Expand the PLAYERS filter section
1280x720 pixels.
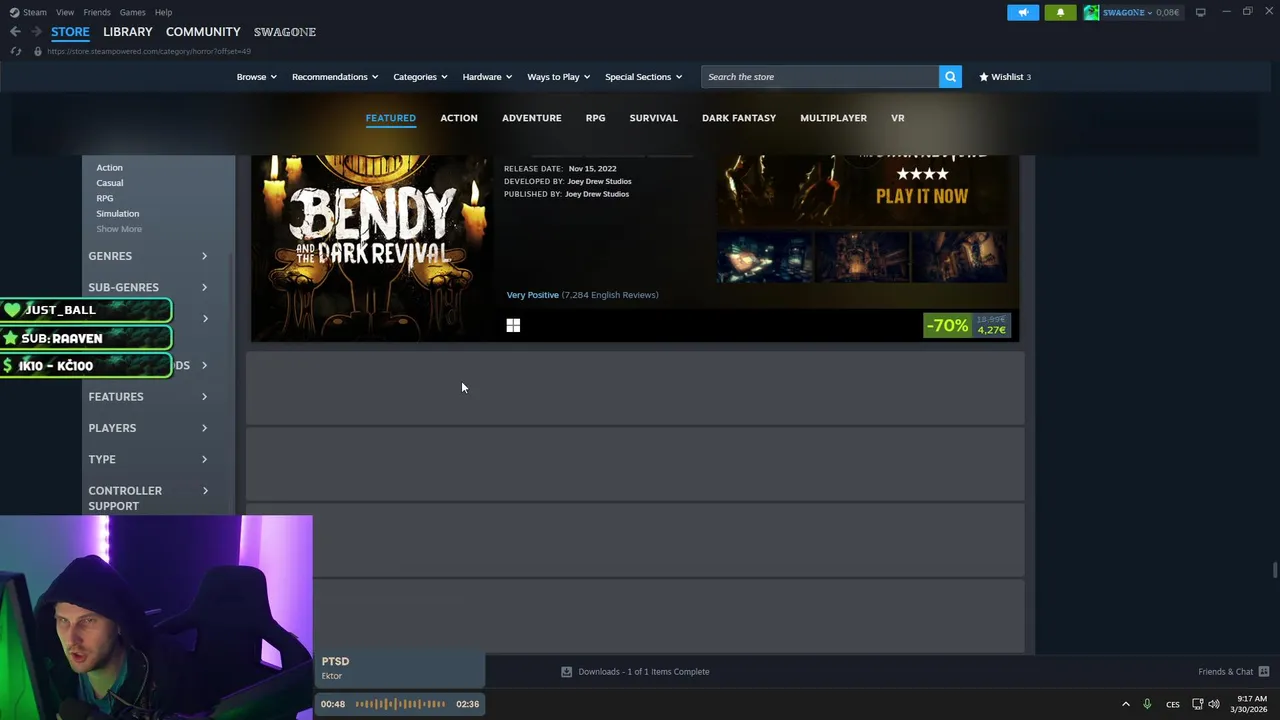(148, 428)
